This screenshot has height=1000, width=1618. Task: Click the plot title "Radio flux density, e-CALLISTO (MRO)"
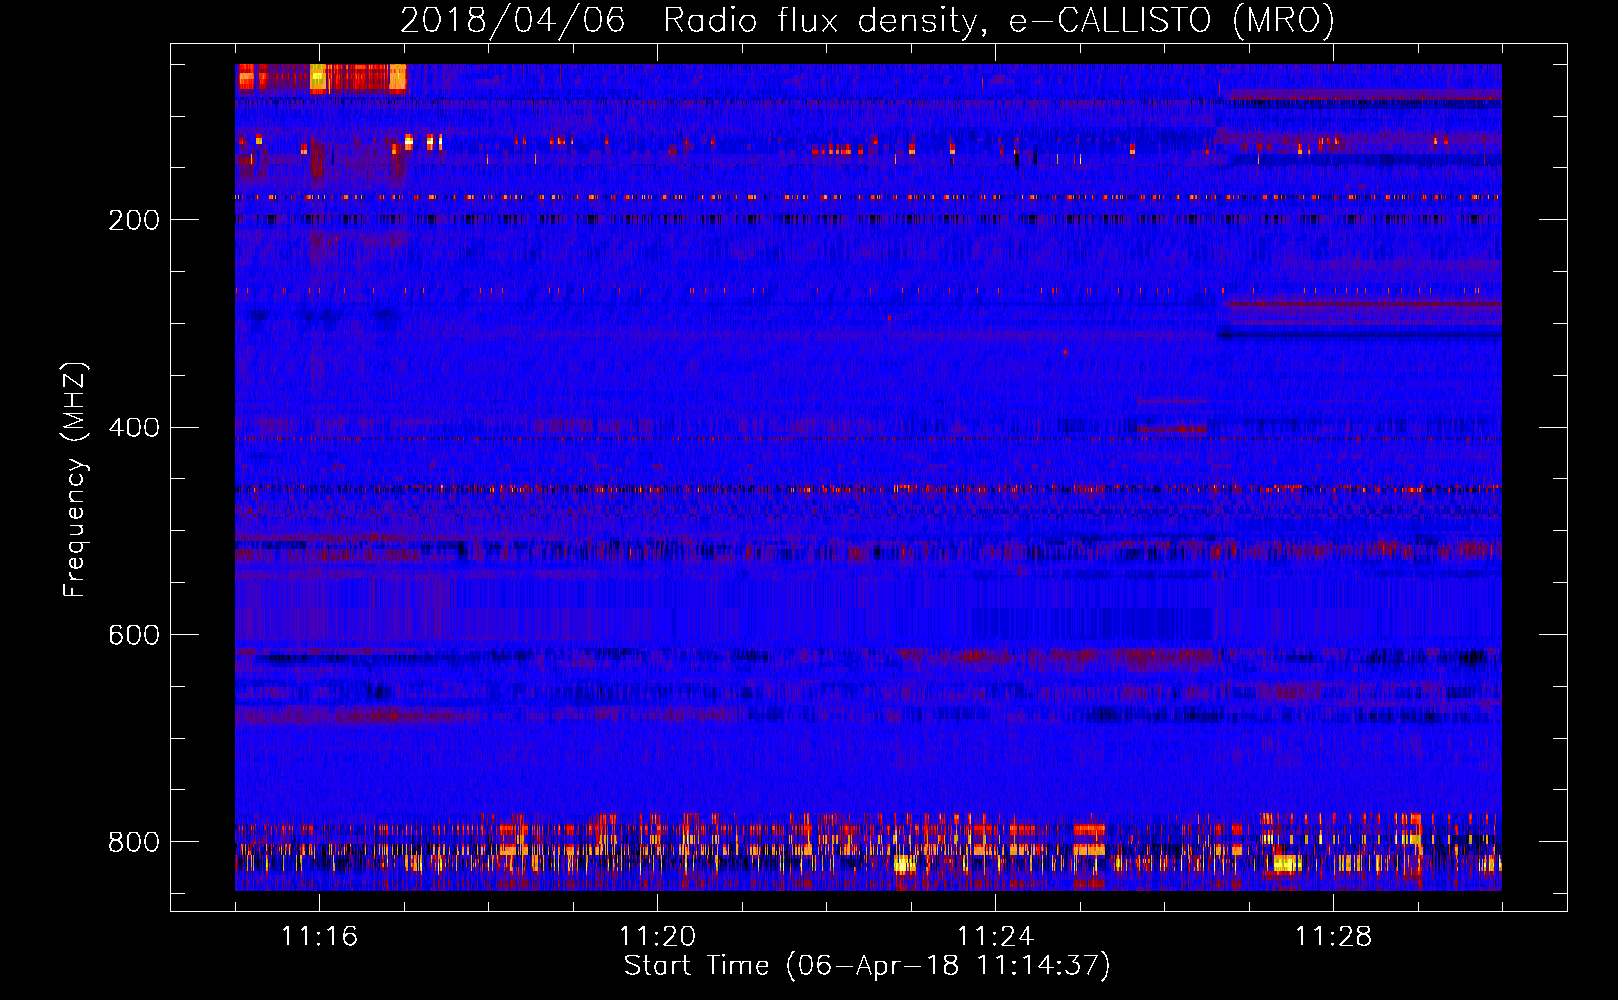[999, 21]
